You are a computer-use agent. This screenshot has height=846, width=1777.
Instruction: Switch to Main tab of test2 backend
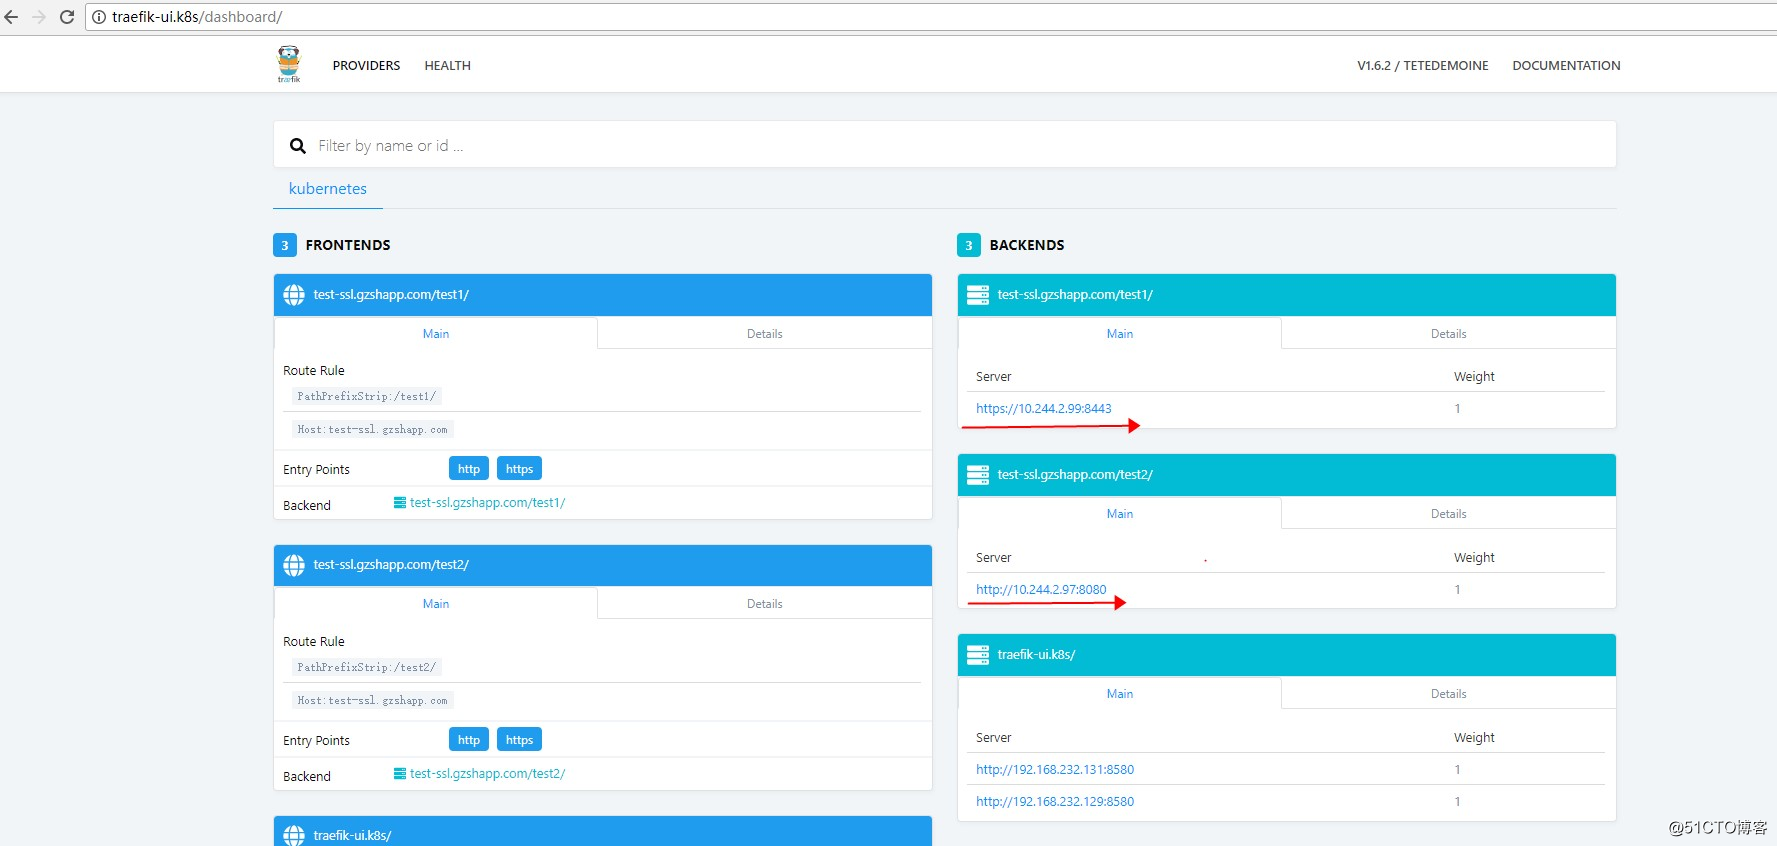click(1120, 514)
